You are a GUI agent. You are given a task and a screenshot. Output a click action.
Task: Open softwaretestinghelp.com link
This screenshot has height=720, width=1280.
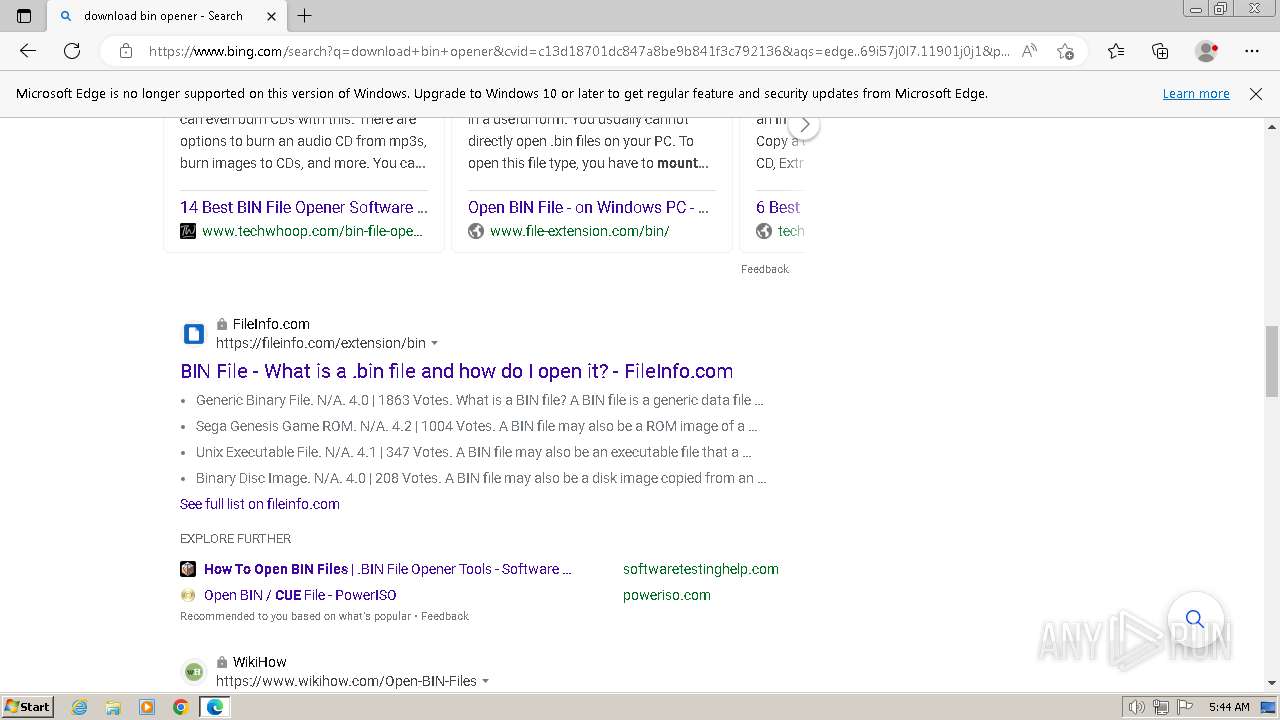point(701,569)
